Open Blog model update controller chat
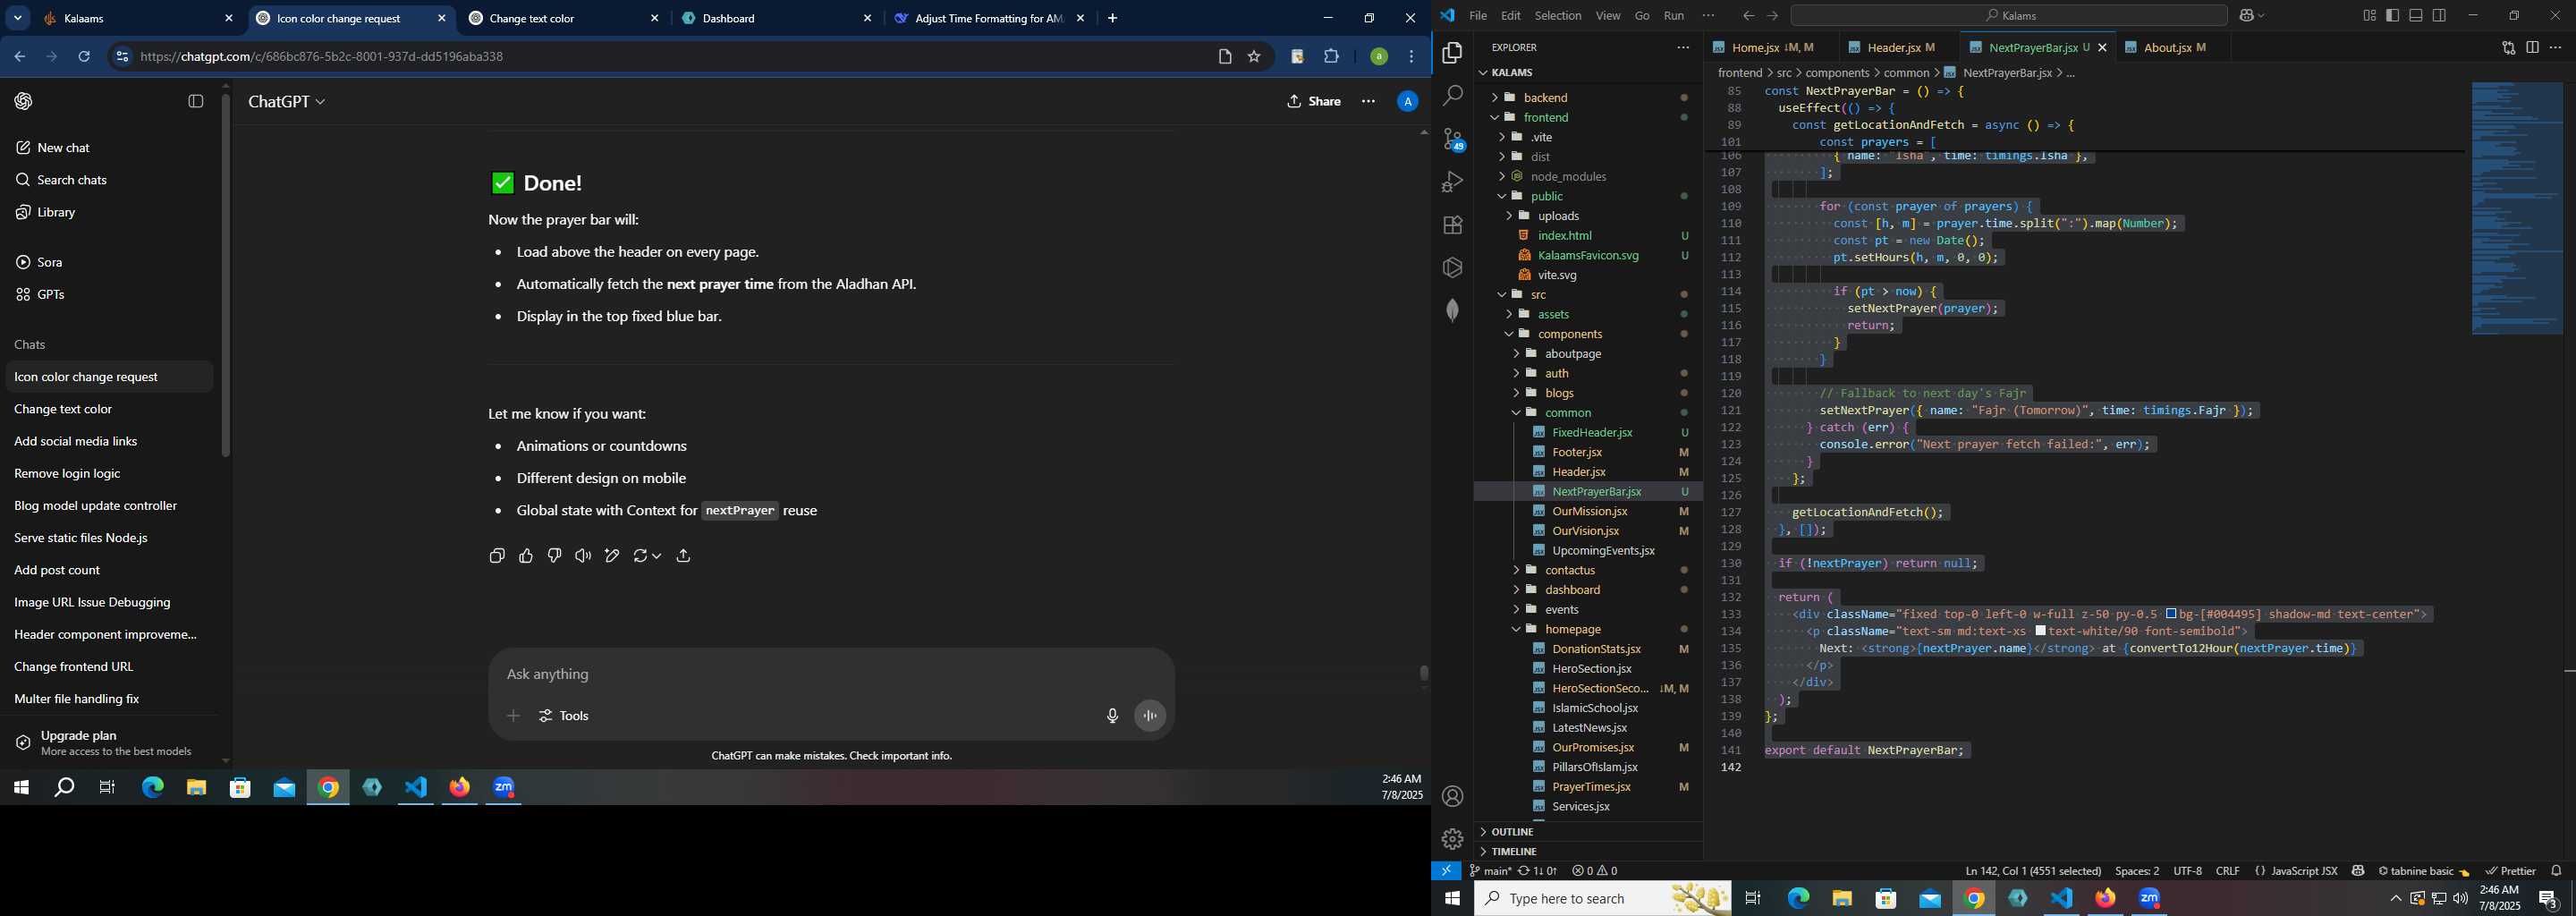 click(x=96, y=506)
